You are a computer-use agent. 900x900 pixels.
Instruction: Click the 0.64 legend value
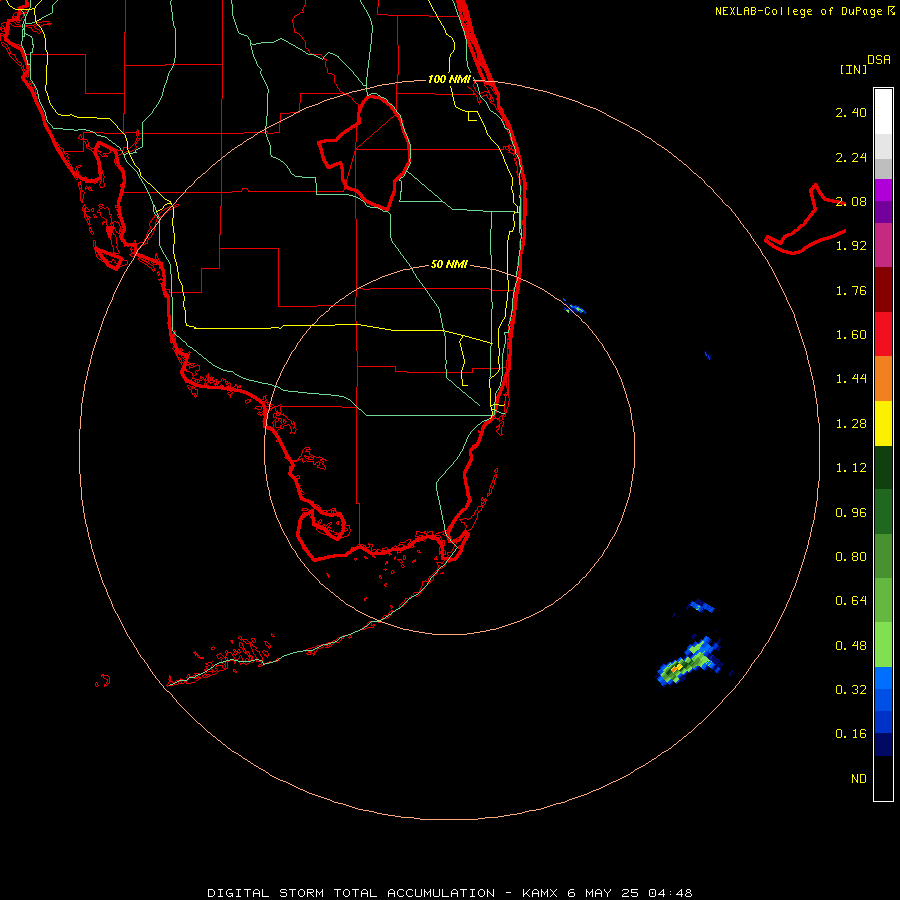tap(851, 601)
